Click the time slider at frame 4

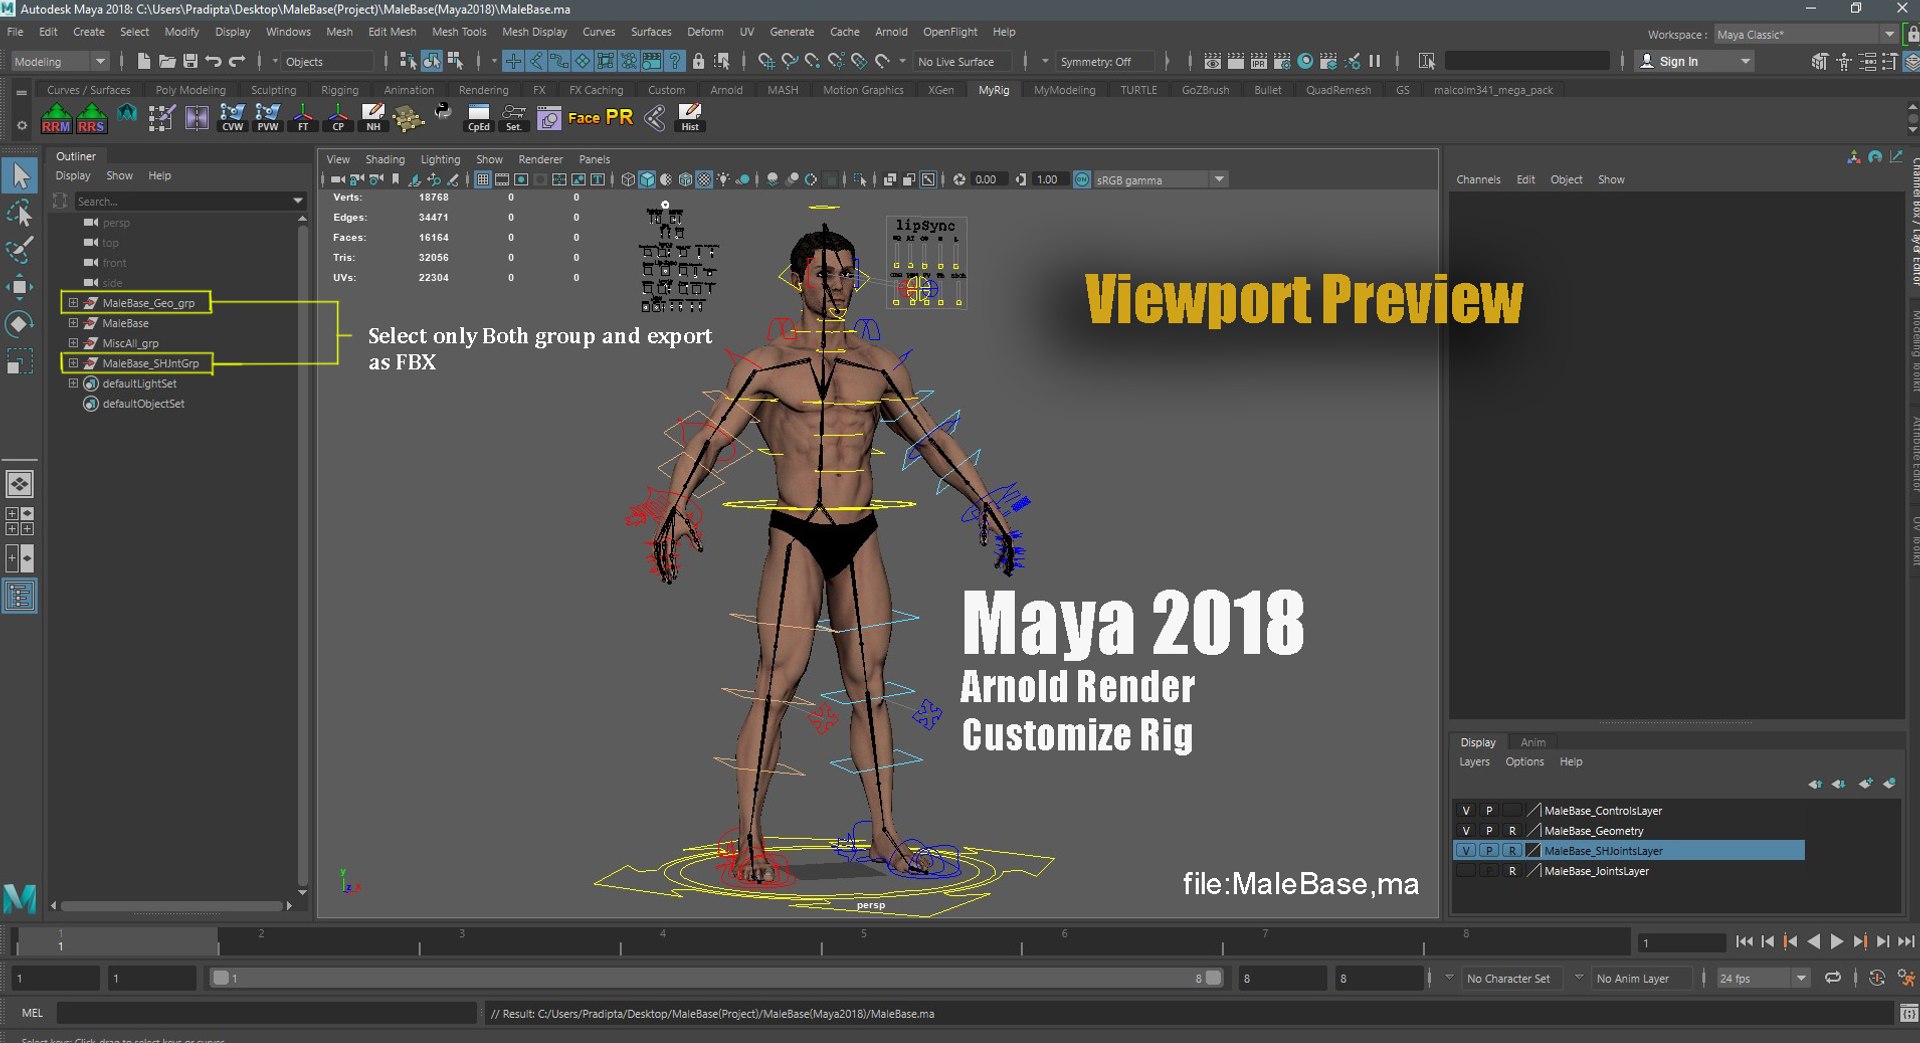tap(662, 941)
